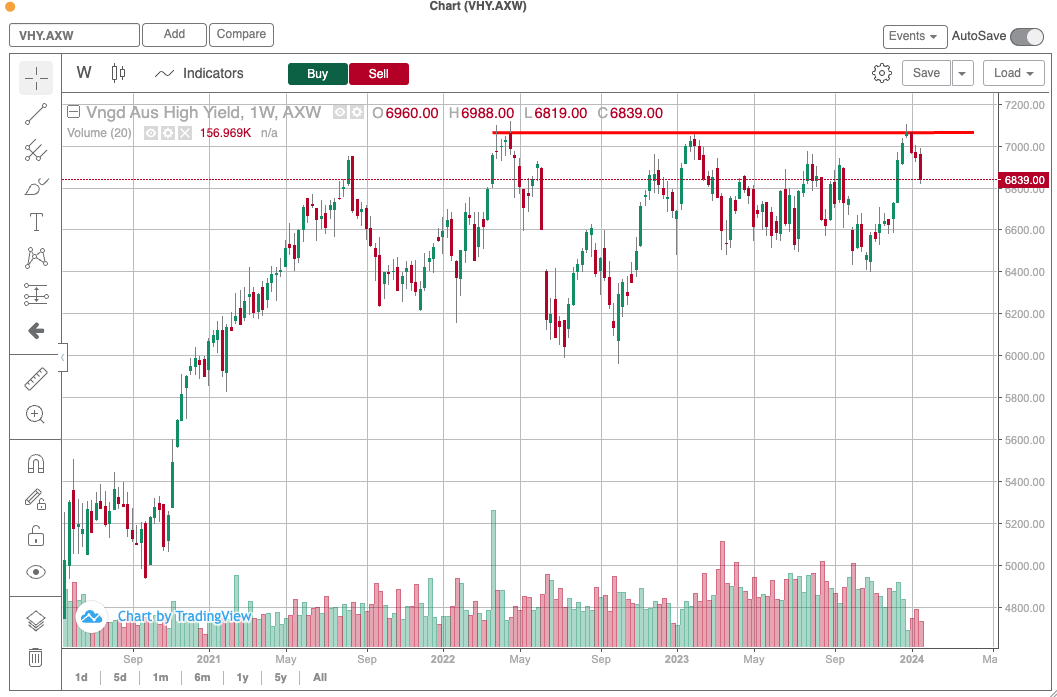Toggle stay in drawing mode
1057x697 pixels.
pyautogui.click(x=35, y=499)
